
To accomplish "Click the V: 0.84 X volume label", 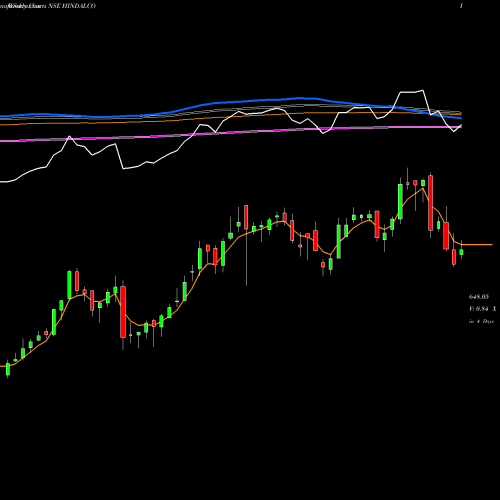I will click(483, 309).
